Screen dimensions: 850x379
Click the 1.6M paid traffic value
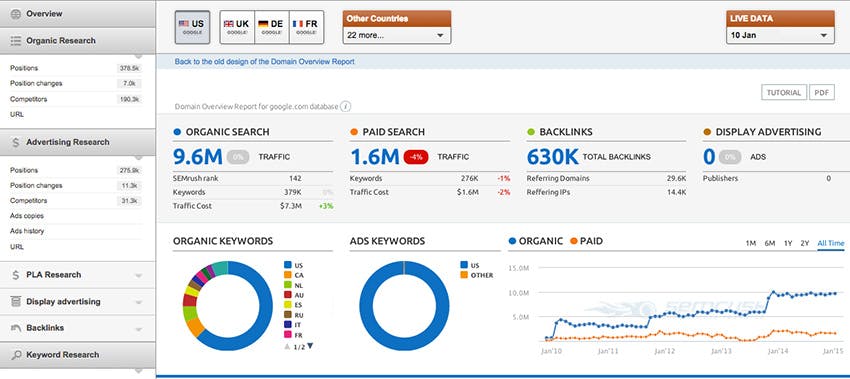point(375,157)
